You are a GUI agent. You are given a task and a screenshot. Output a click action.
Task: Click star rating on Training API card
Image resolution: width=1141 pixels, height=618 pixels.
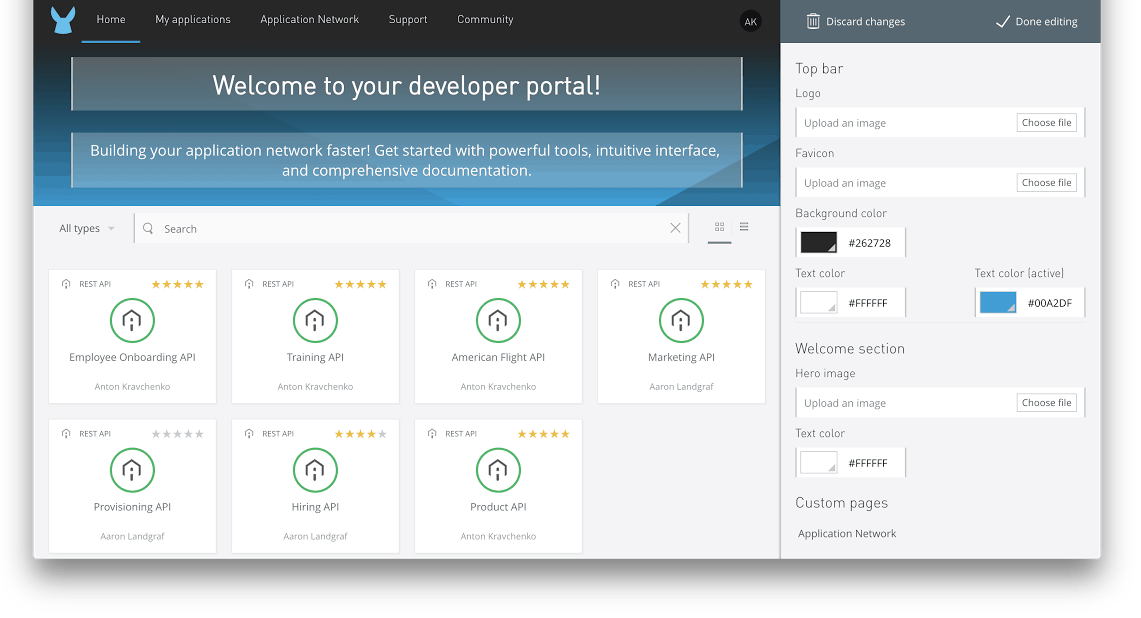point(360,284)
